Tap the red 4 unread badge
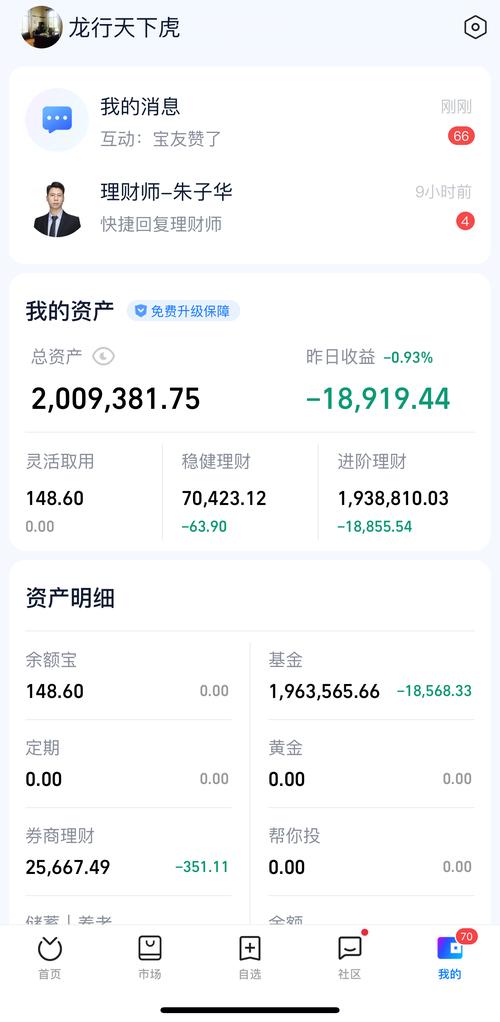The height and width of the screenshot is (1022, 500). point(465,222)
